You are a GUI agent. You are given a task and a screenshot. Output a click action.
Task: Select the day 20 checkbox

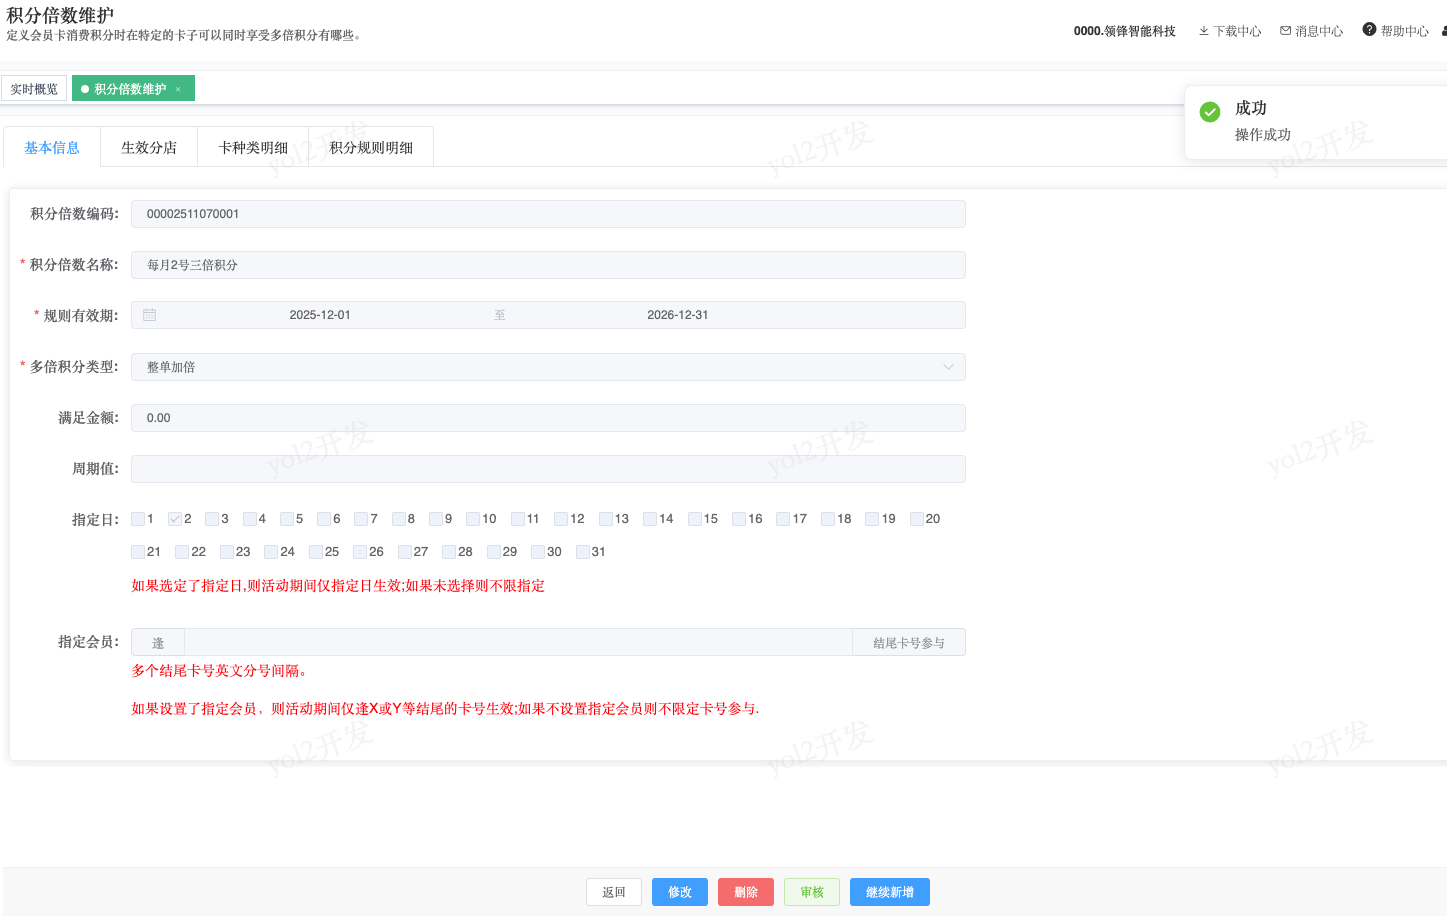(x=917, y=519)
